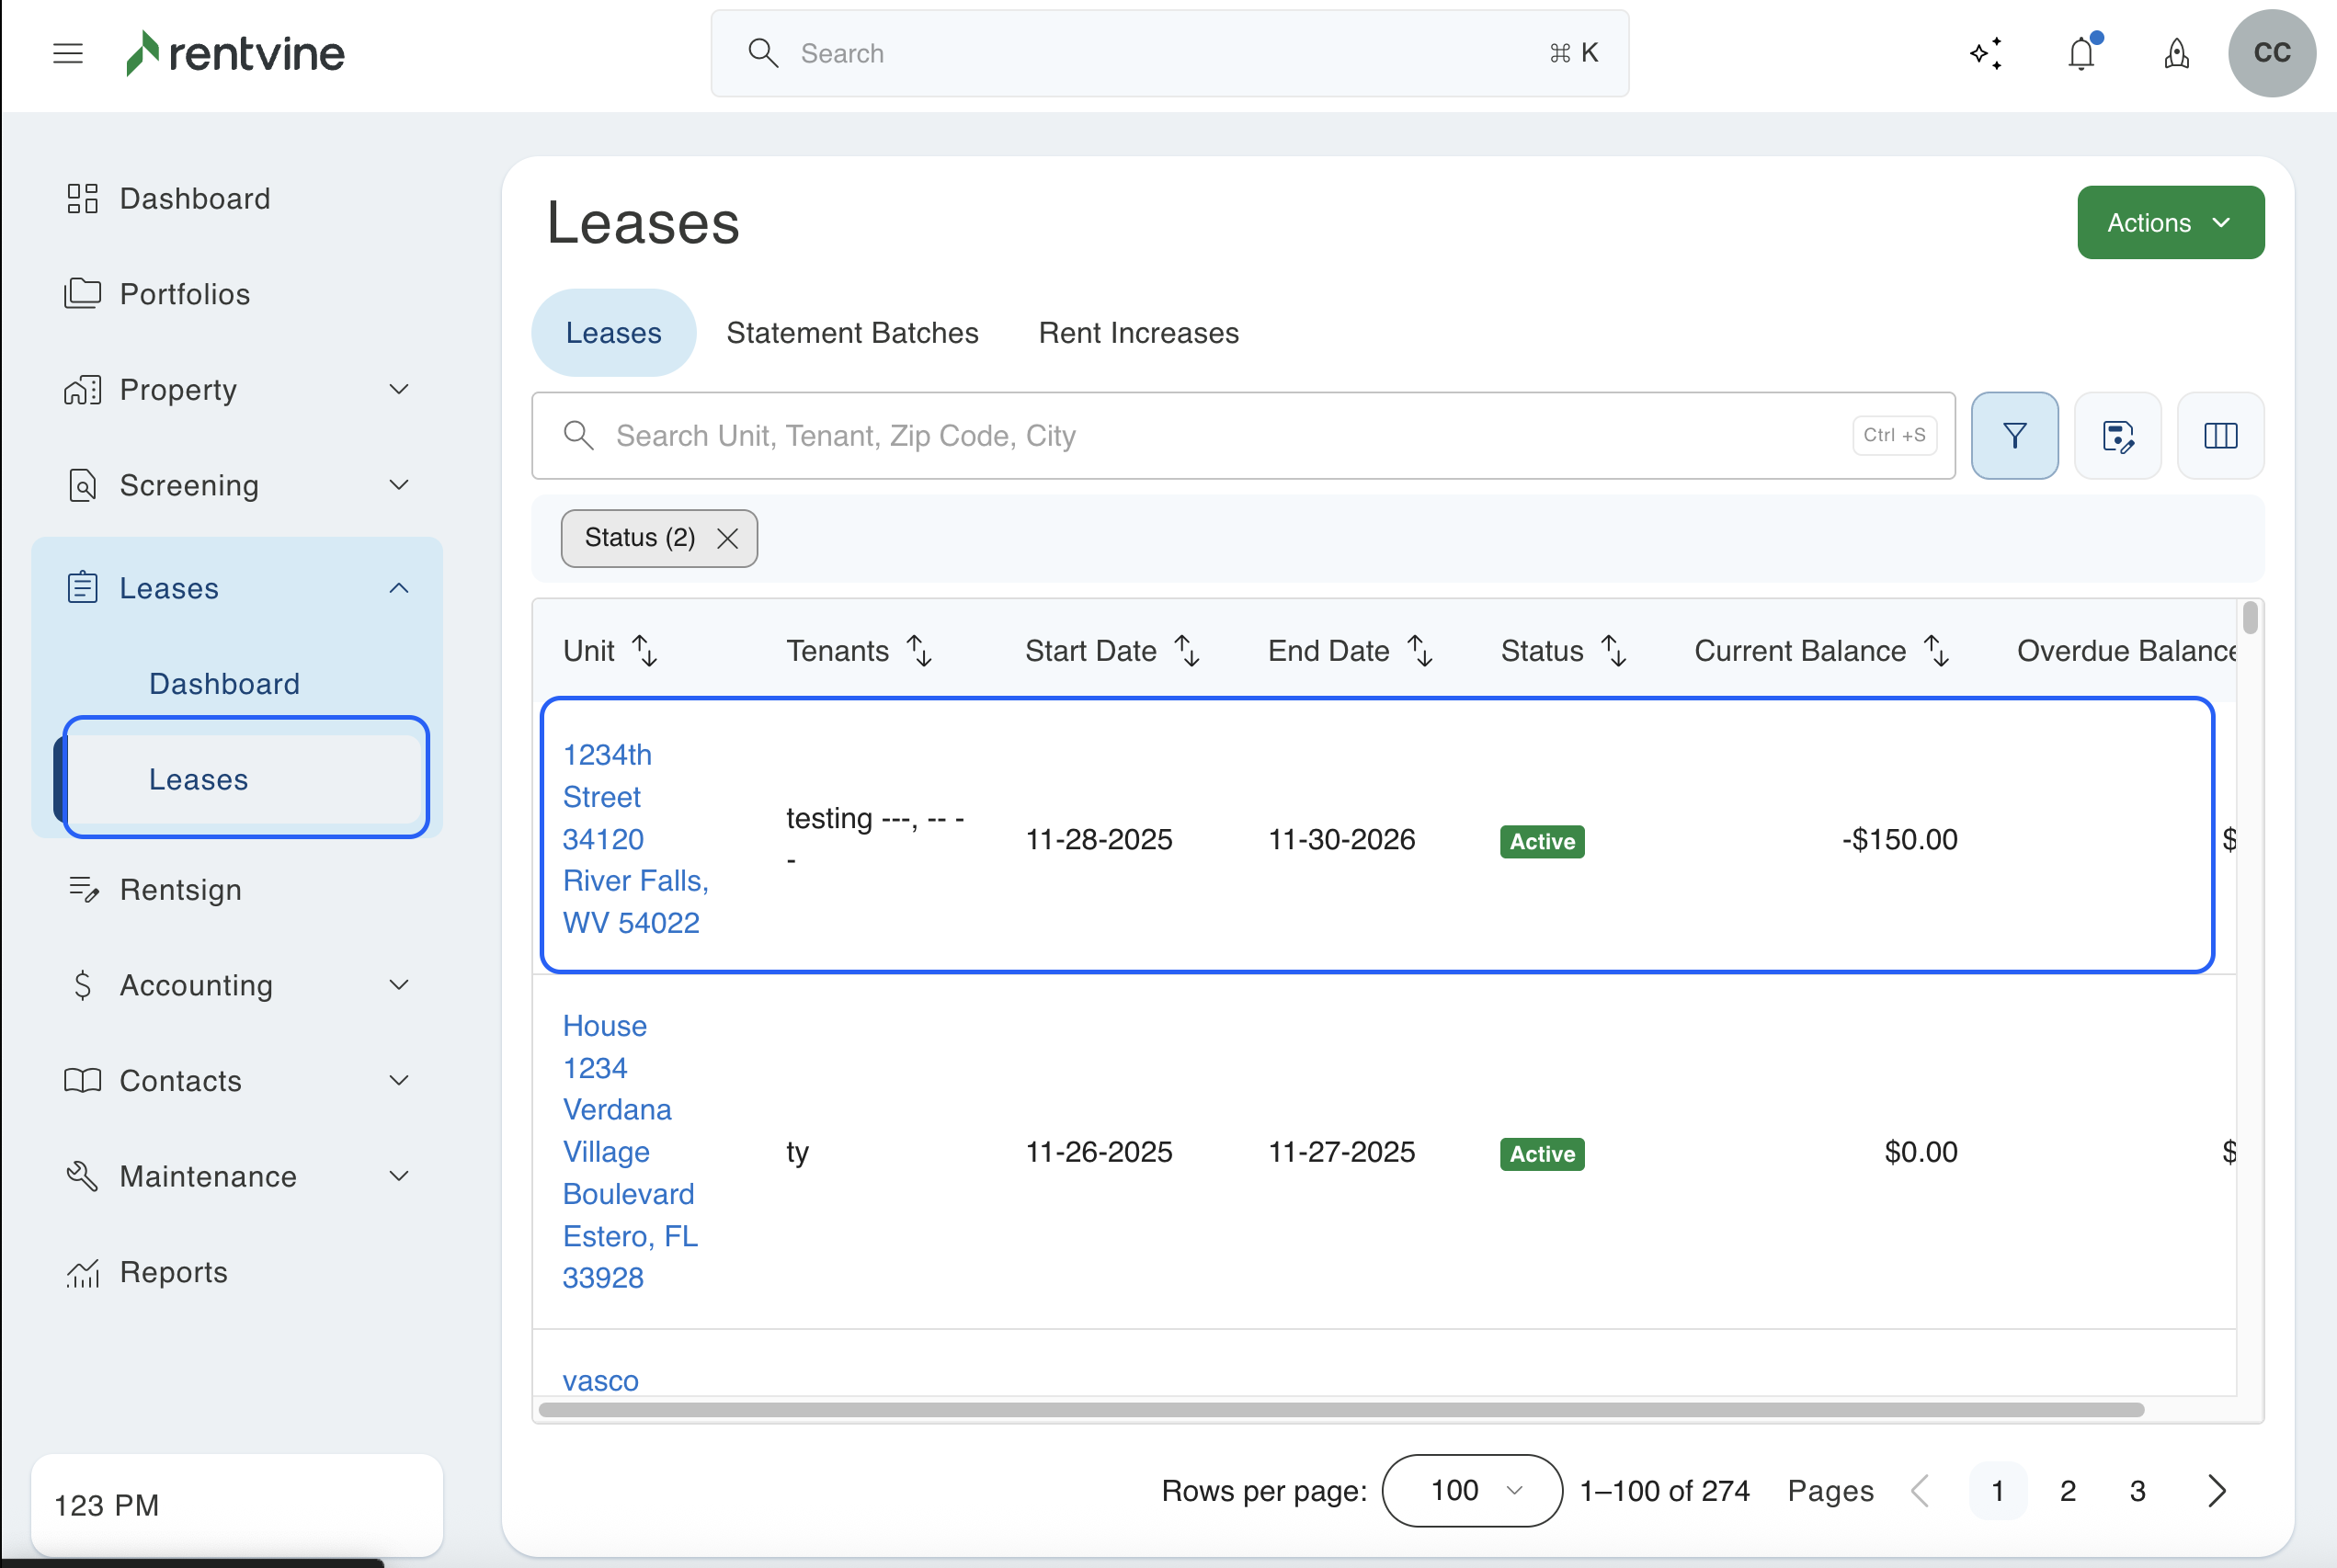Click the AI sparkle icon
This screenshot has height=1568, width=2337.
coord(1986,53)
